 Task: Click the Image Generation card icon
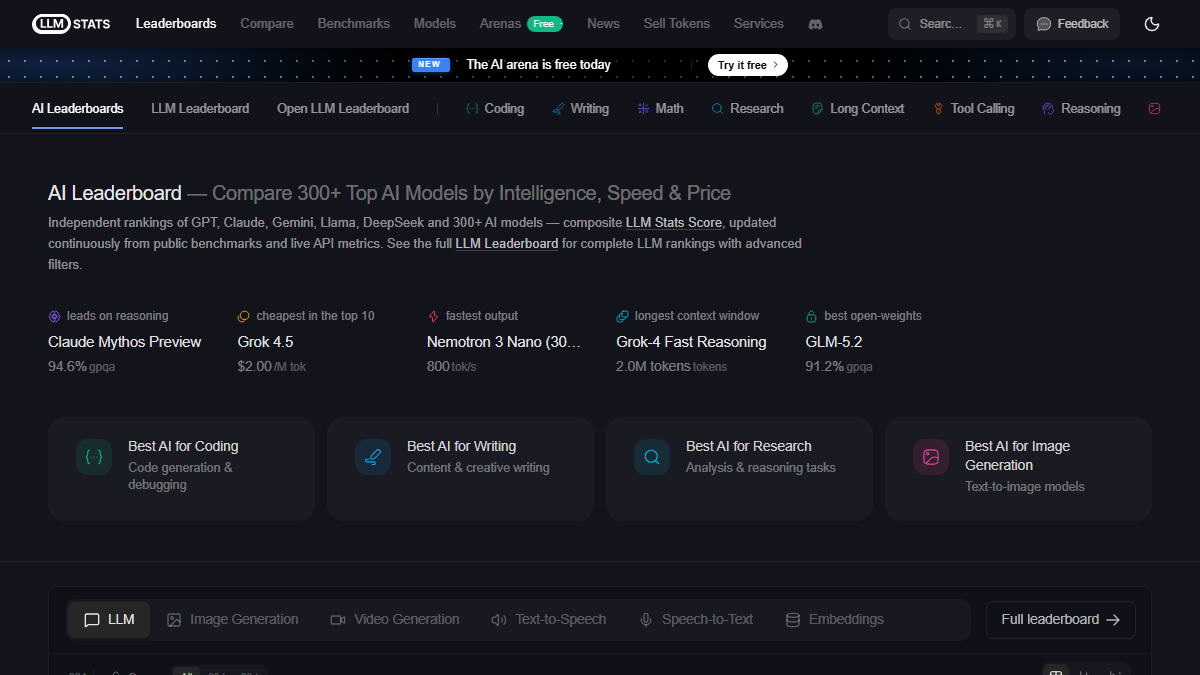pyautogui.click(x=931, y=457)
